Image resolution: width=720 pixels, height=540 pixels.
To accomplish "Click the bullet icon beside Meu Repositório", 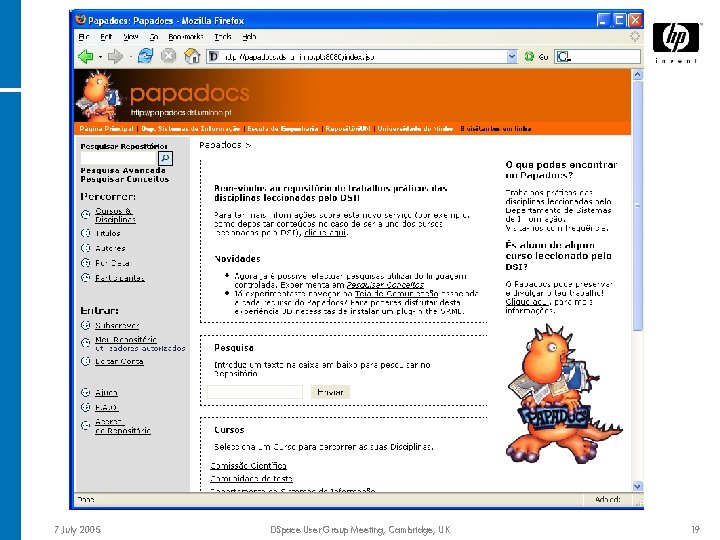I will [85, 343].
